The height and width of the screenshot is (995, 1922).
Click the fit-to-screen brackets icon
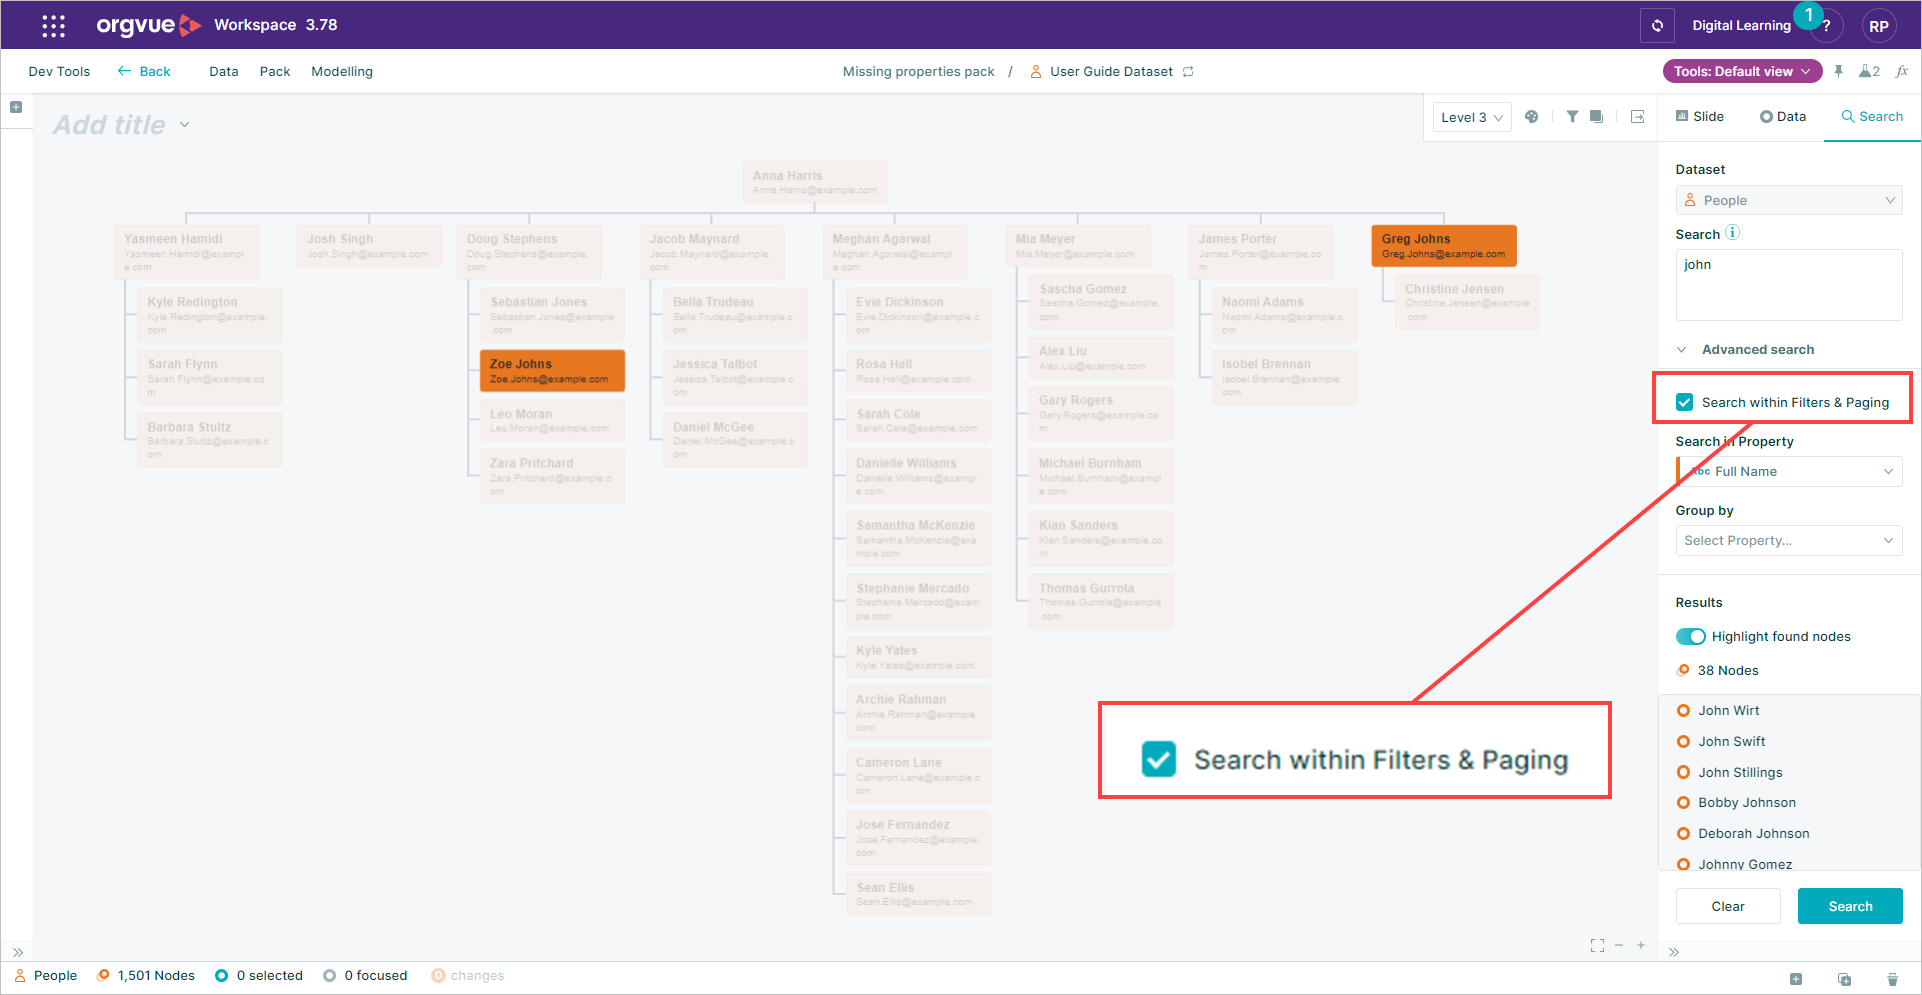tap(1597, 945)
